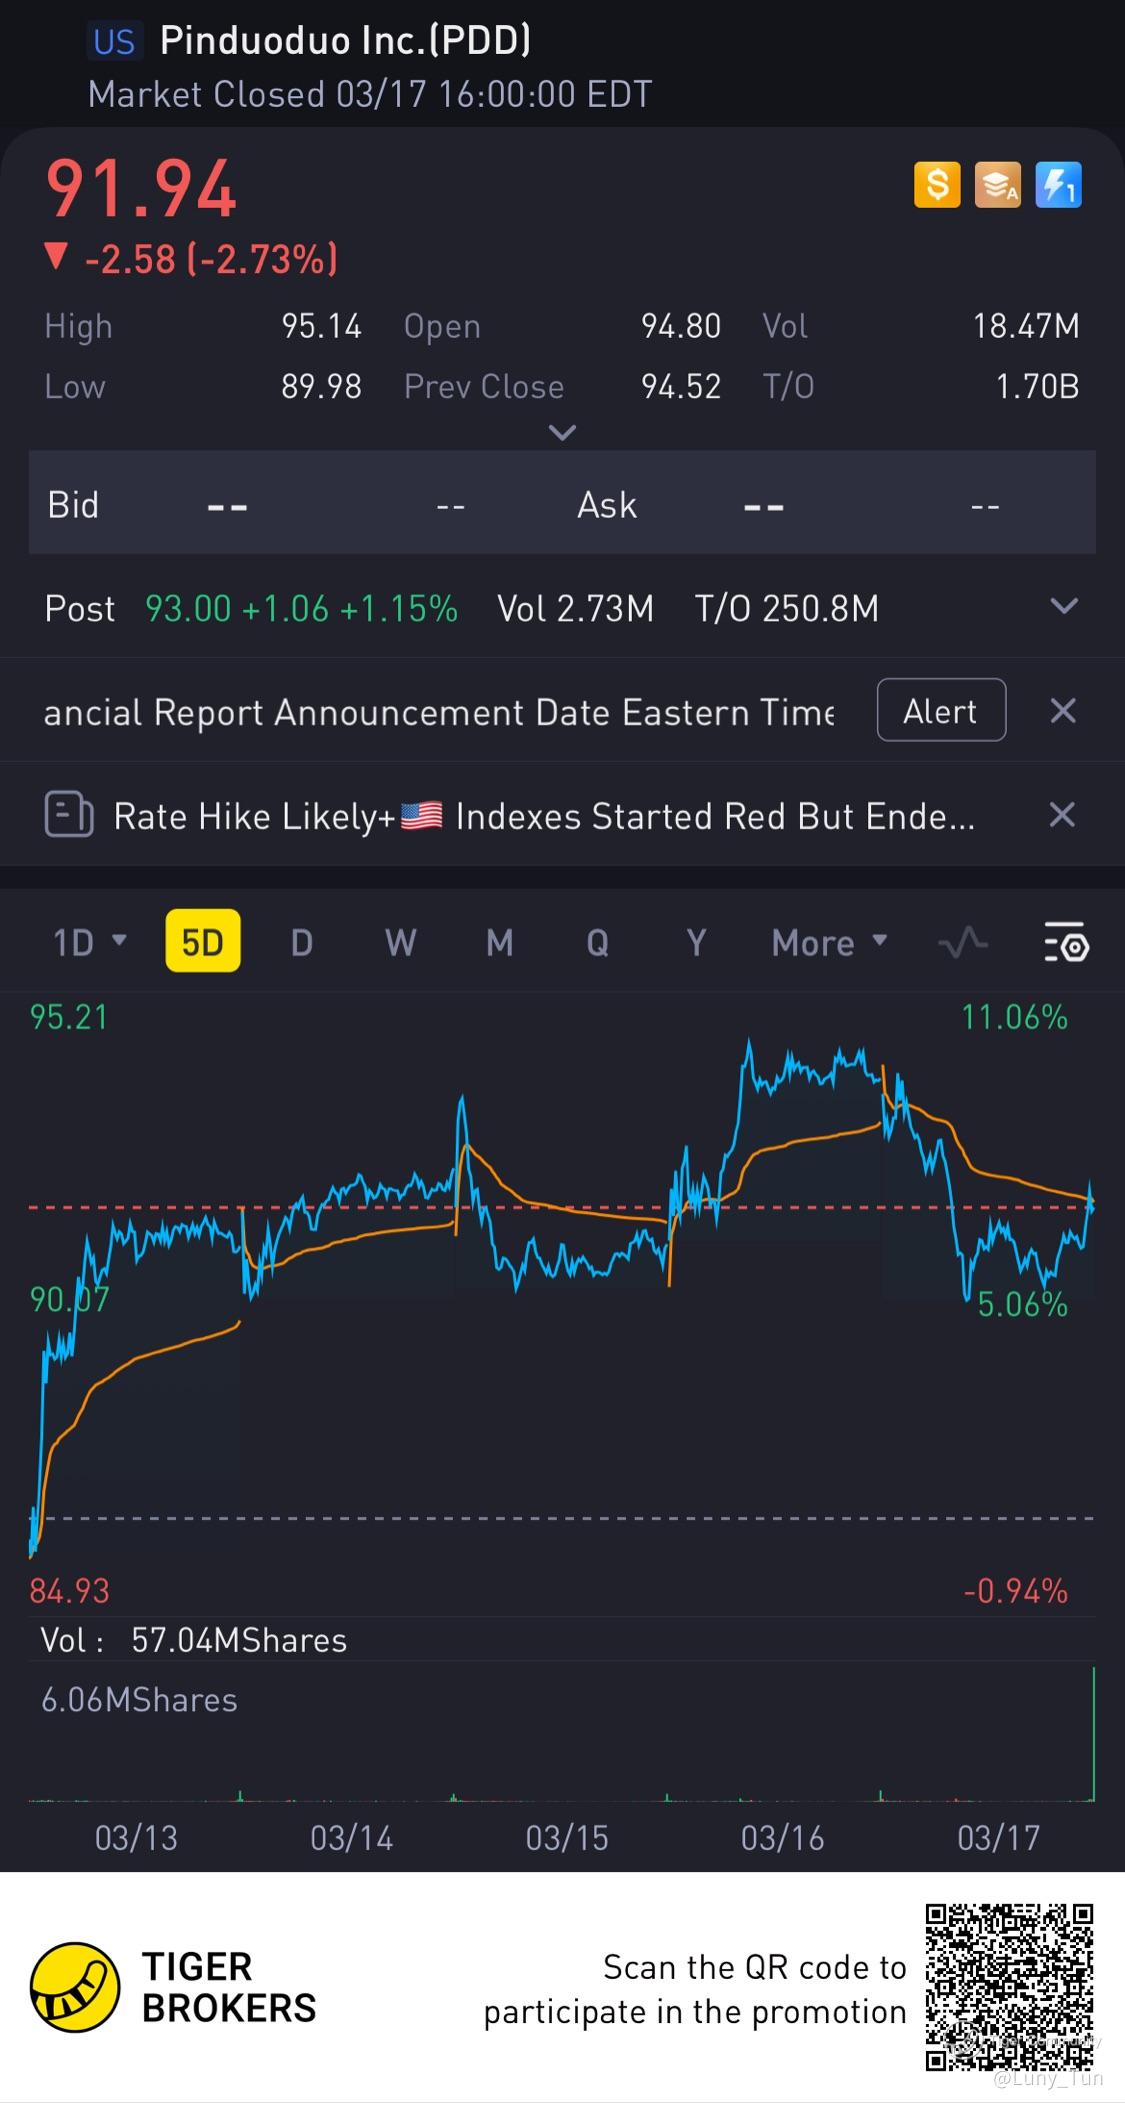Tap the blue lightning bolt badge icon

click(1058, 185)
